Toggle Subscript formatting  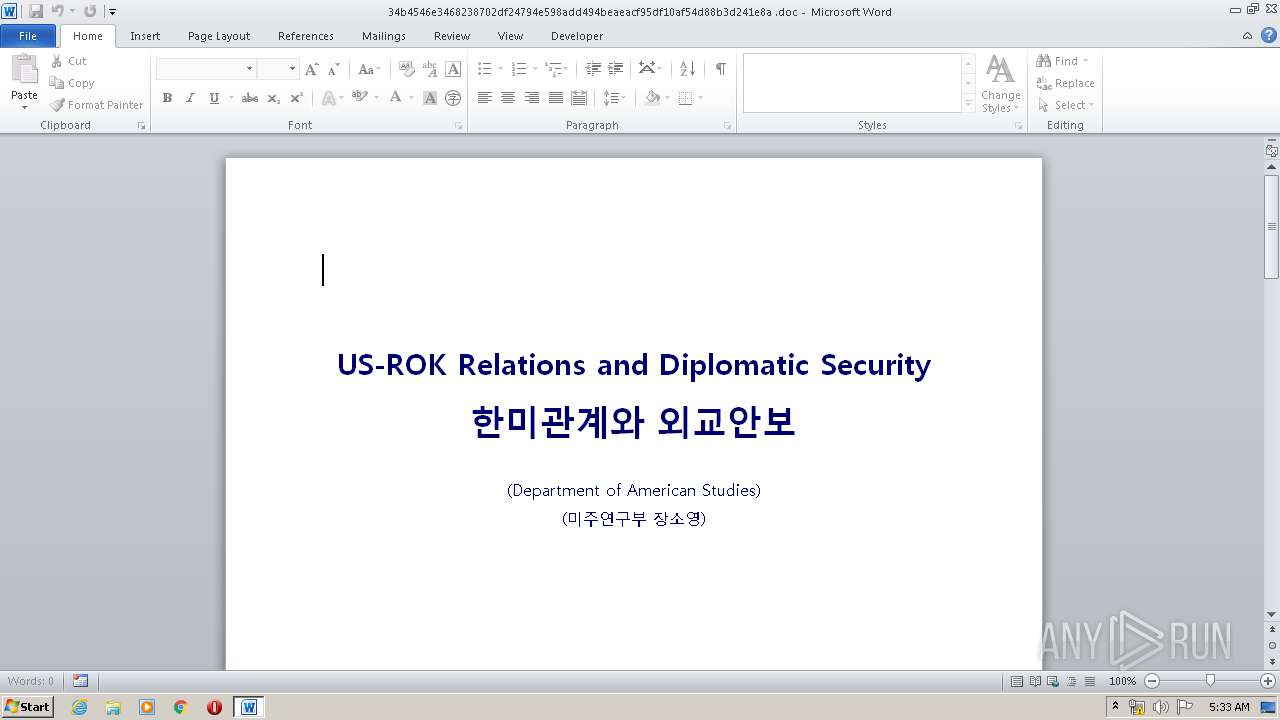click(x=273, y=98)
